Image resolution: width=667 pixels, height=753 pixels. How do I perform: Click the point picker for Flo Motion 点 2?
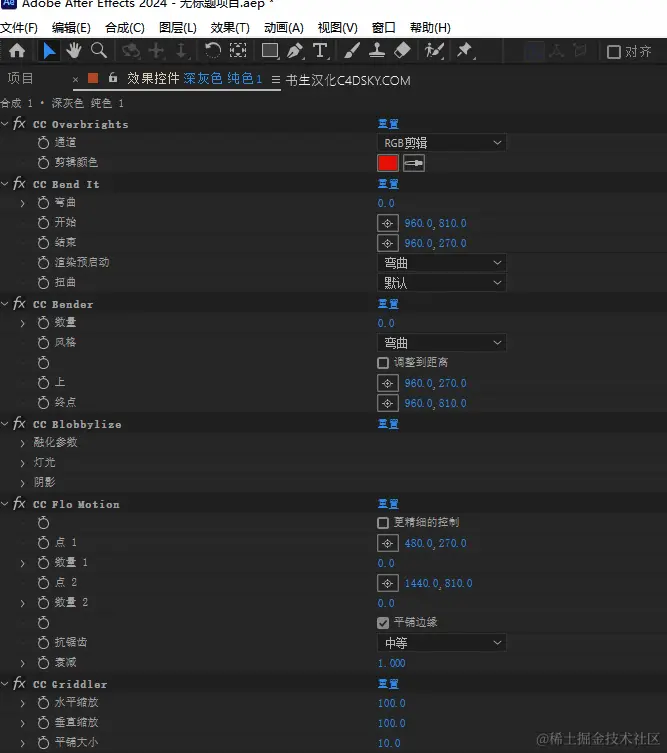point(388,583)
